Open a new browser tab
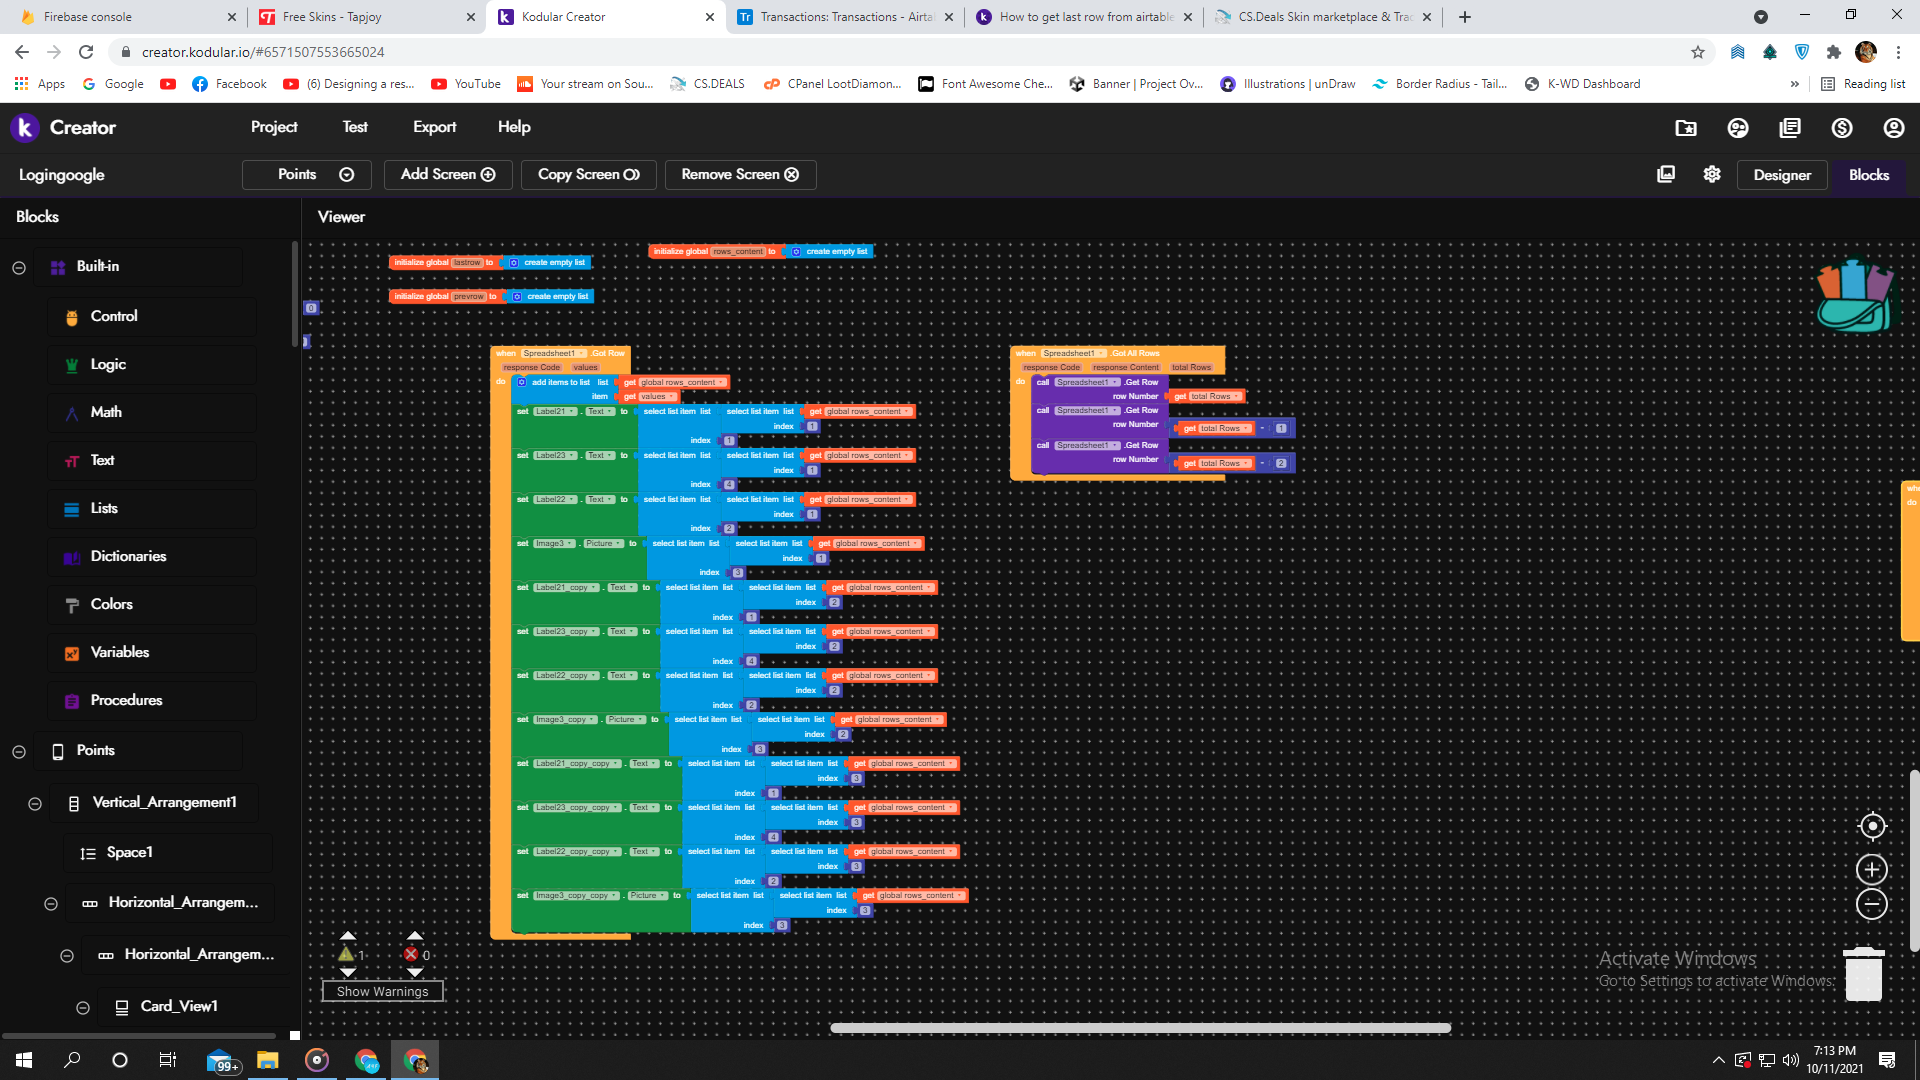Image resolution: width=1920 pixels, height=1080 pixels. click(x=1465, y=17)
